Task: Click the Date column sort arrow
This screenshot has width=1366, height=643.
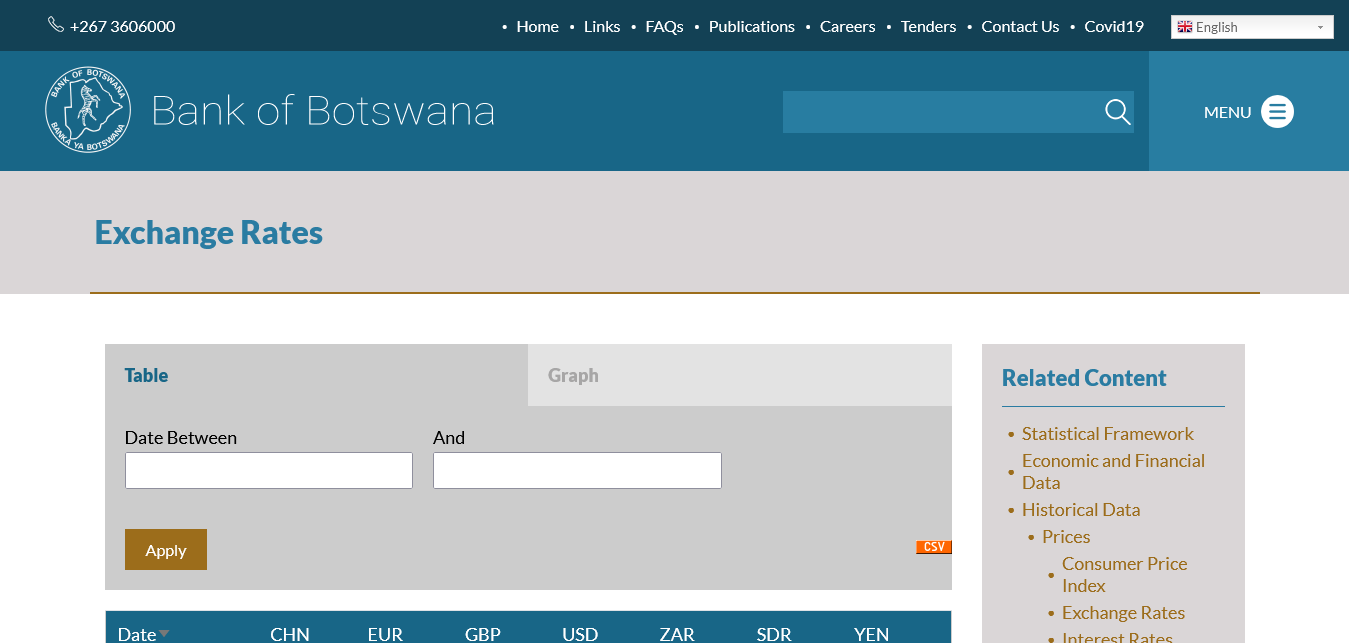Action: point(164,633)
